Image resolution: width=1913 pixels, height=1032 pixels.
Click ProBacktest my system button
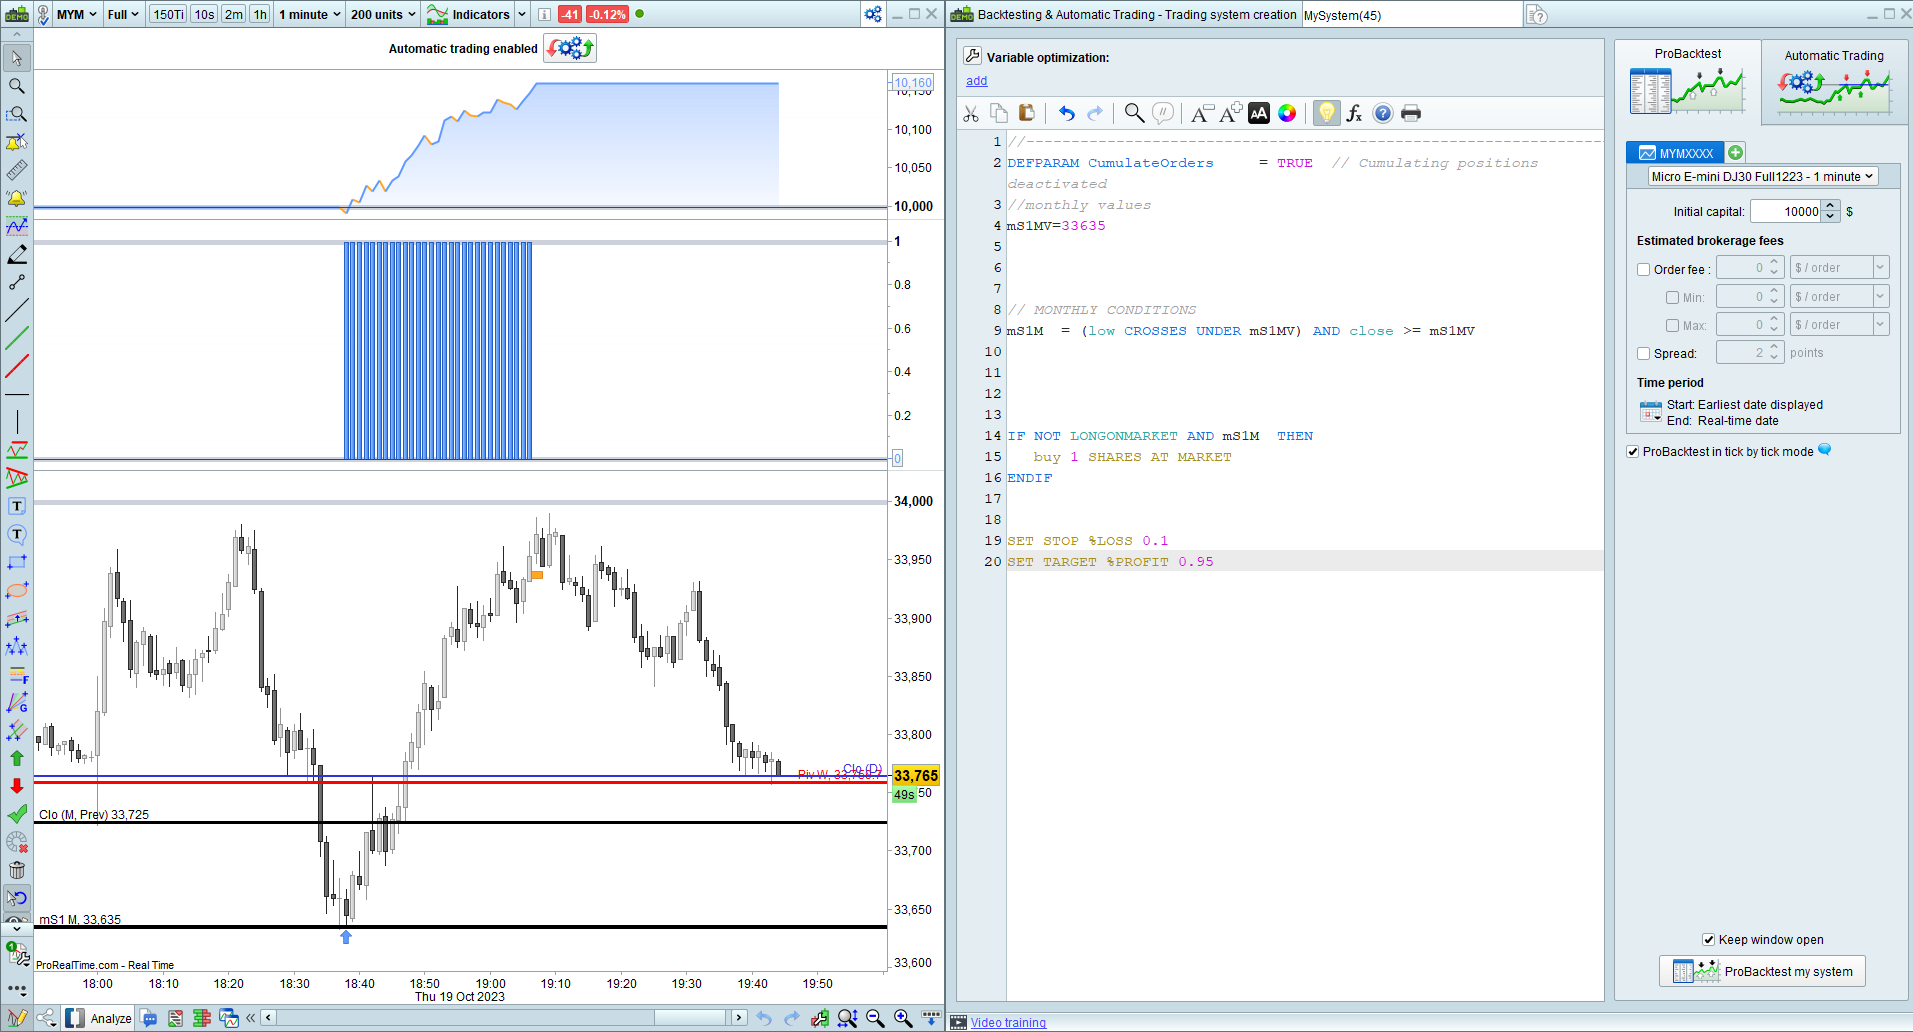(x=1762, y=971)
